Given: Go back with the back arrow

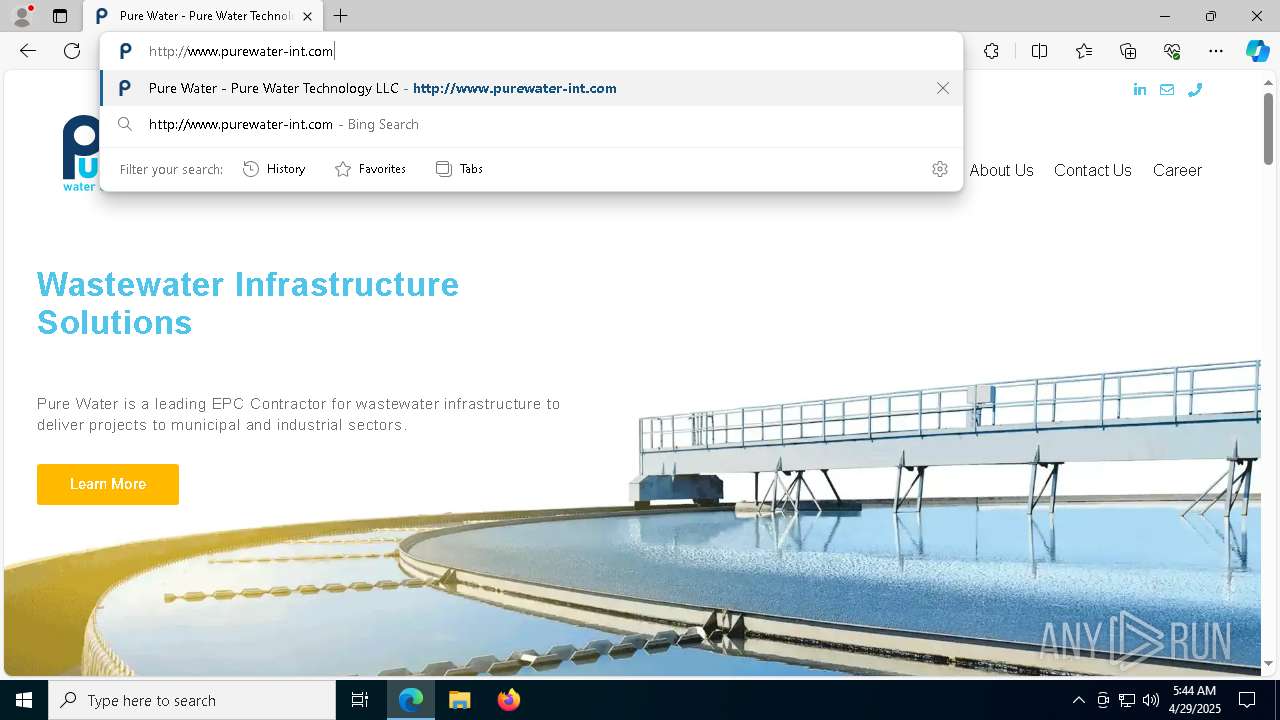Looking at the screenshot, I should 28,51.
